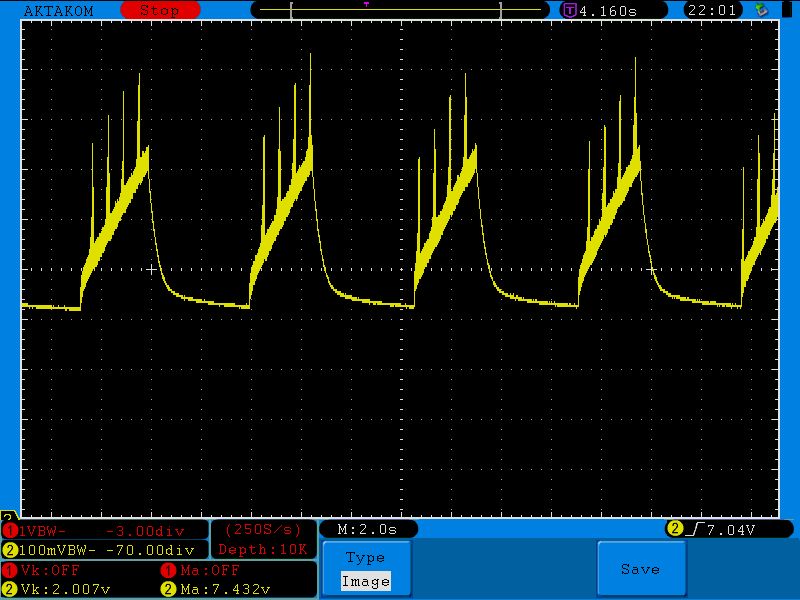Screen dimensions: 800x600
Task: Click the USB connection status icon
Action: (x=762, y=10)
